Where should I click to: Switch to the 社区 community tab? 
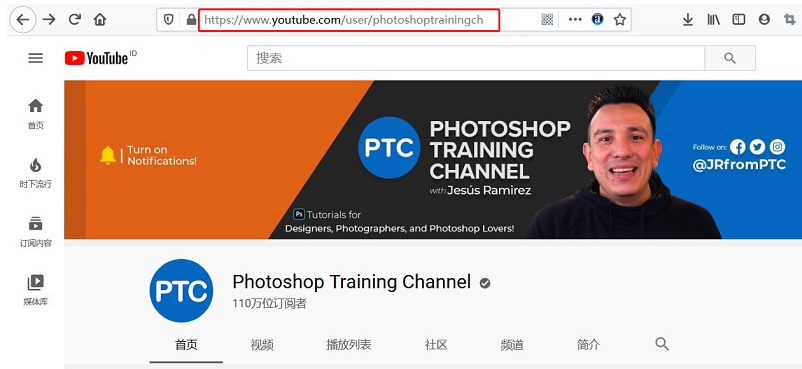[x=436, y=344]
